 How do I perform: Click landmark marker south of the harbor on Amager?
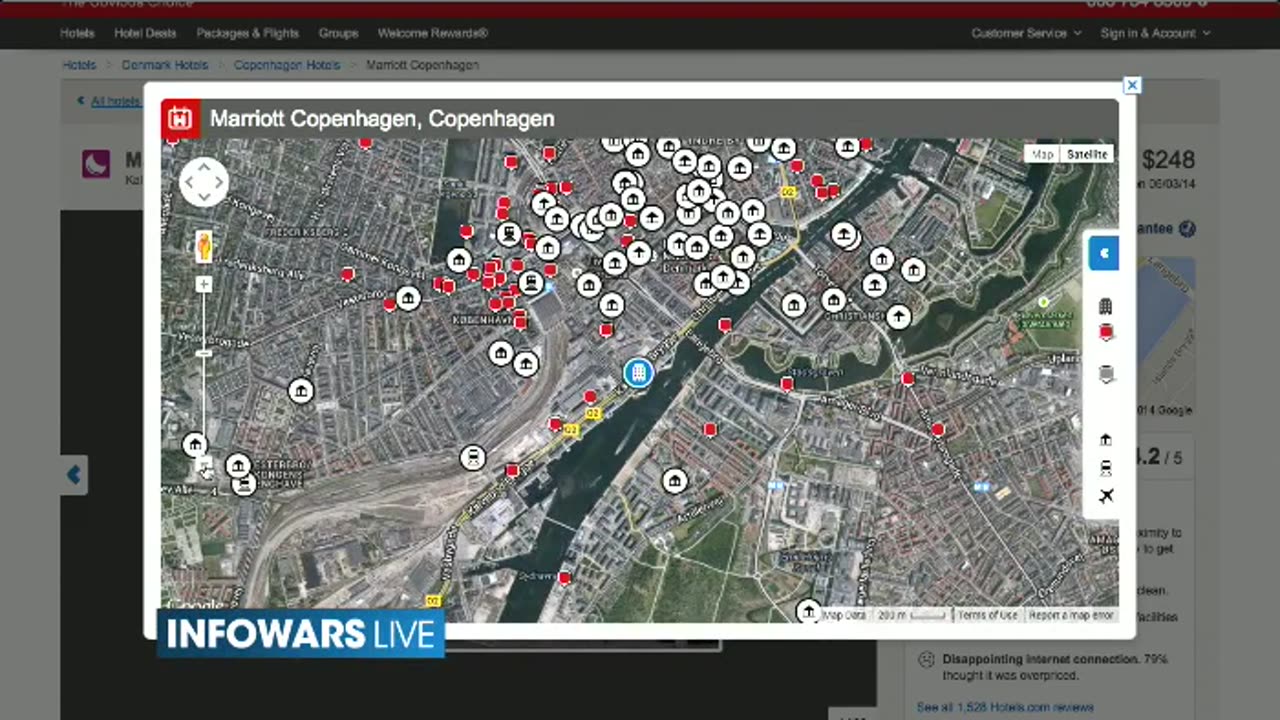(x=675, y=481)
